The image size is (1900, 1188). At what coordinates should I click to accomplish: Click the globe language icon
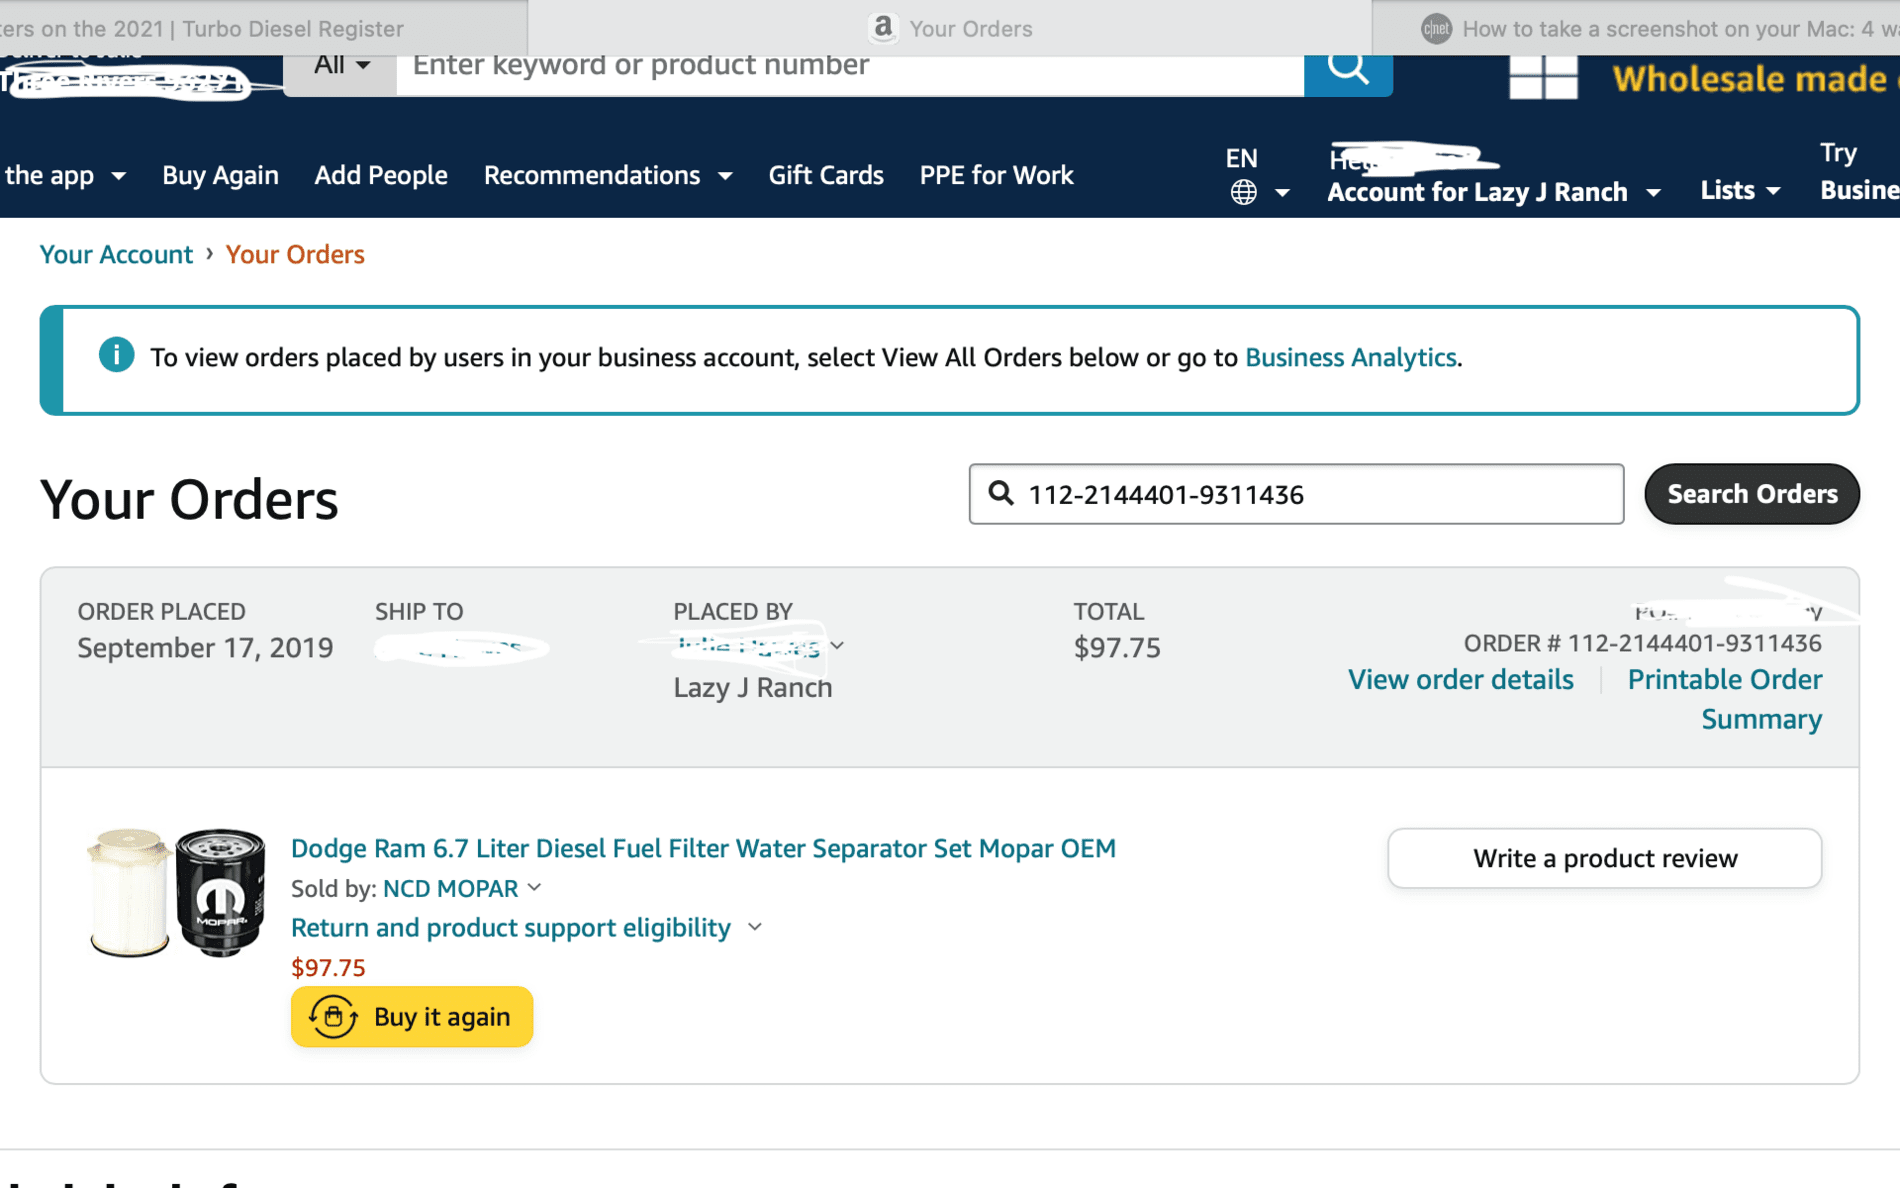coord(1243,192)
